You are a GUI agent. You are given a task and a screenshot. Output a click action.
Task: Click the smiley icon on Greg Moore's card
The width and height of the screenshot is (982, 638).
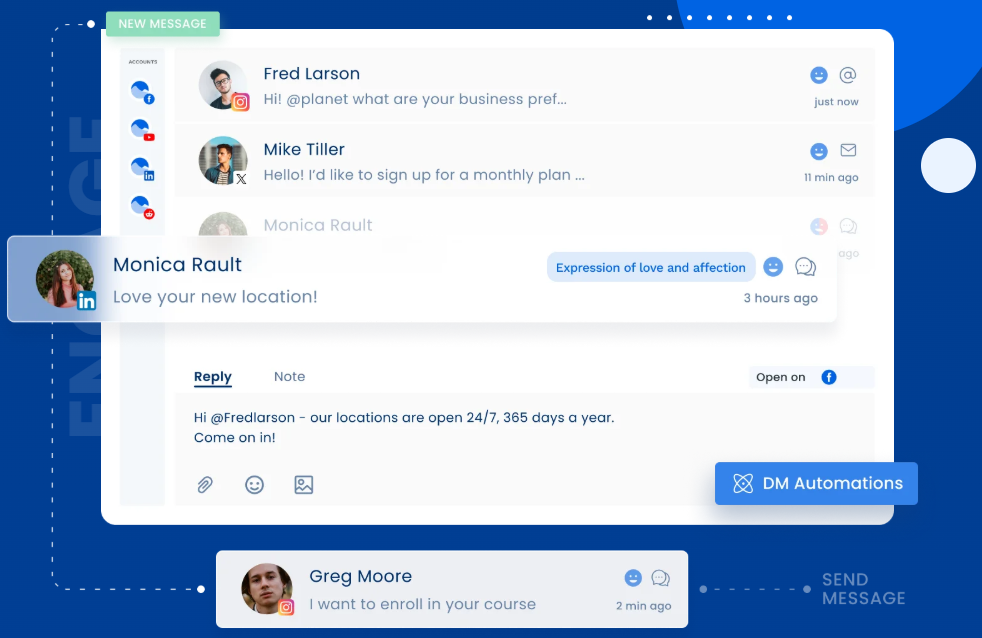(633, 578)
